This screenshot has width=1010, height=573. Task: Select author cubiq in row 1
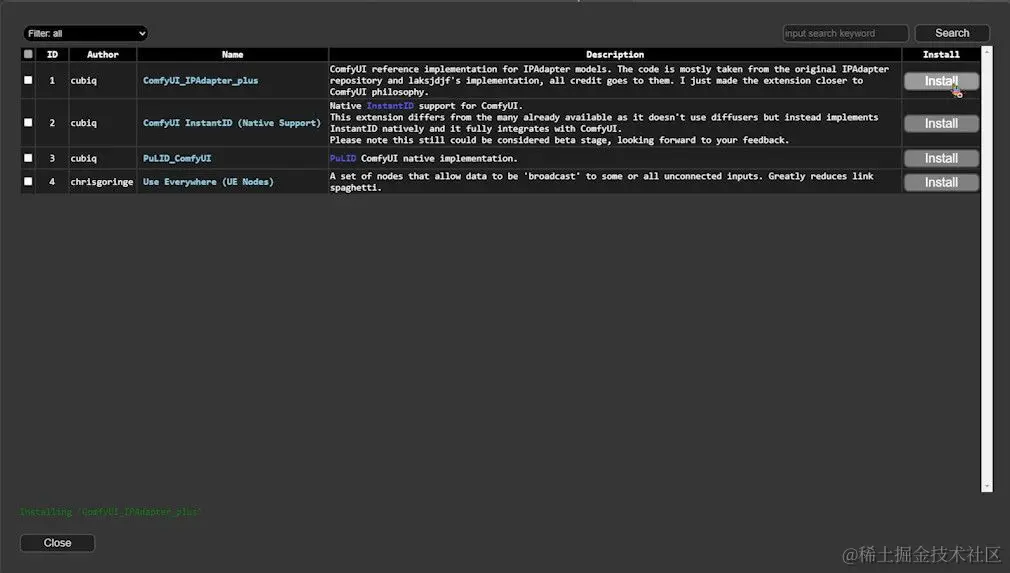click(x=84, y=80)
